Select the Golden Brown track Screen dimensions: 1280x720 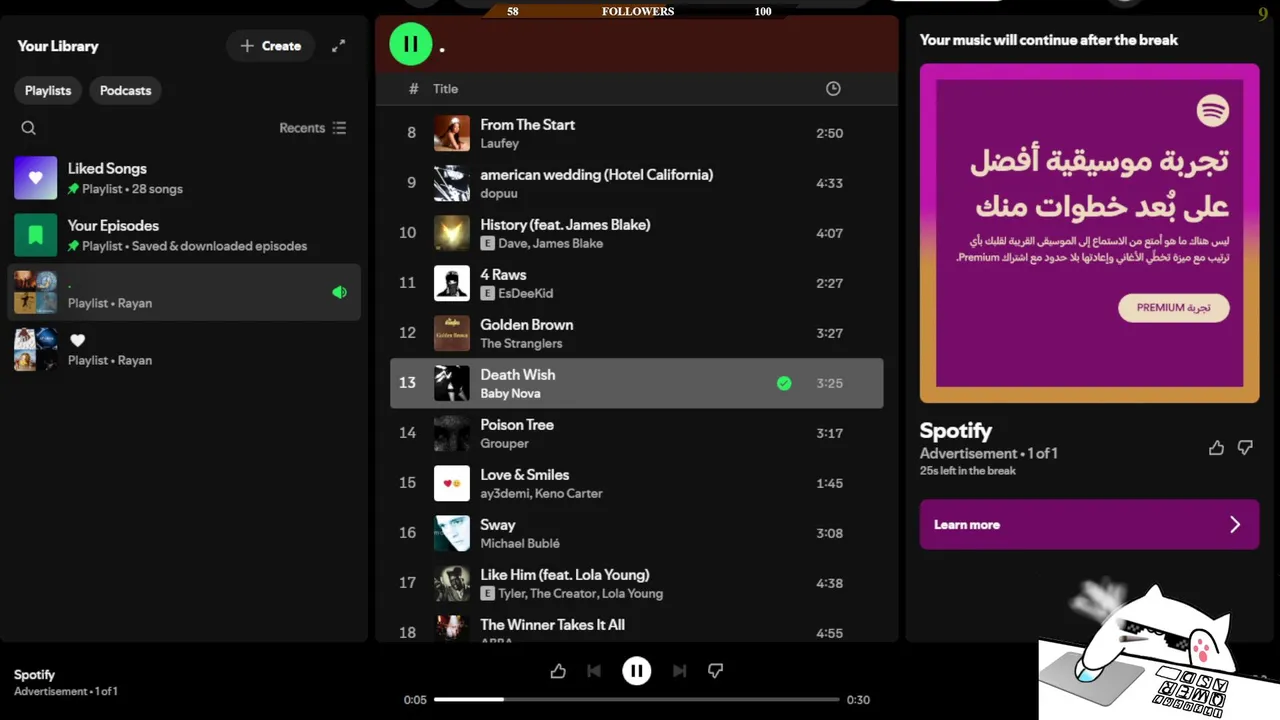[x=526, y=325]
